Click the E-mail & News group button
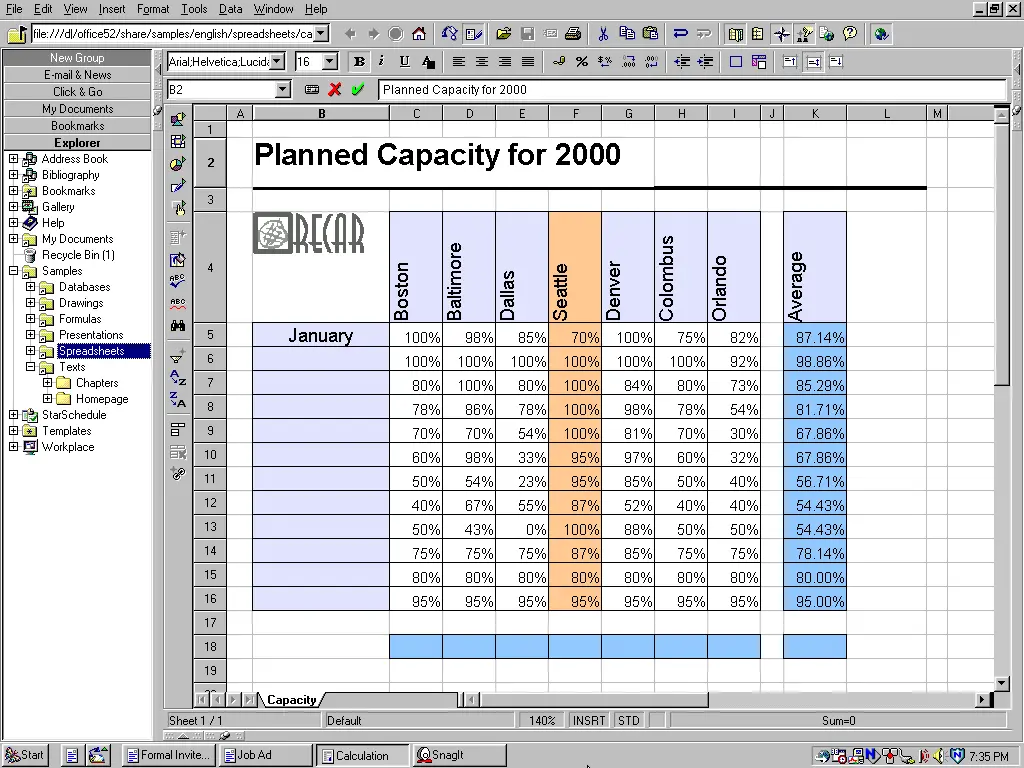This screenshot has width=1024, height=768. (77, 75)
